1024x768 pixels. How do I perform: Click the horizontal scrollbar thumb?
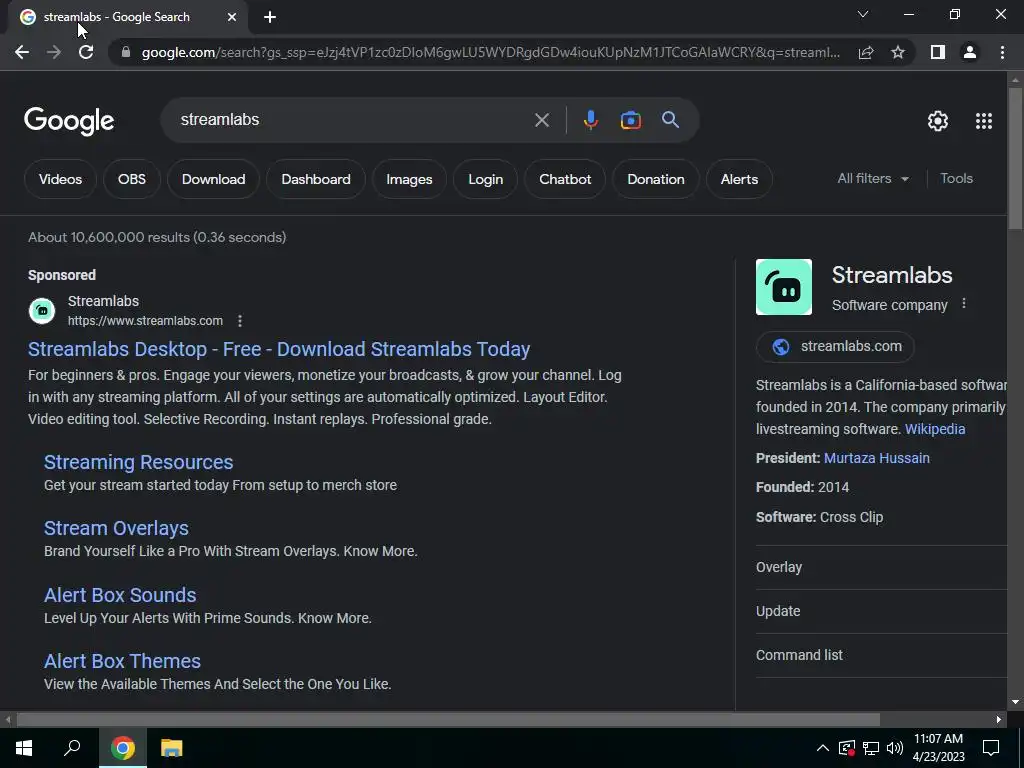pos(448,719)
